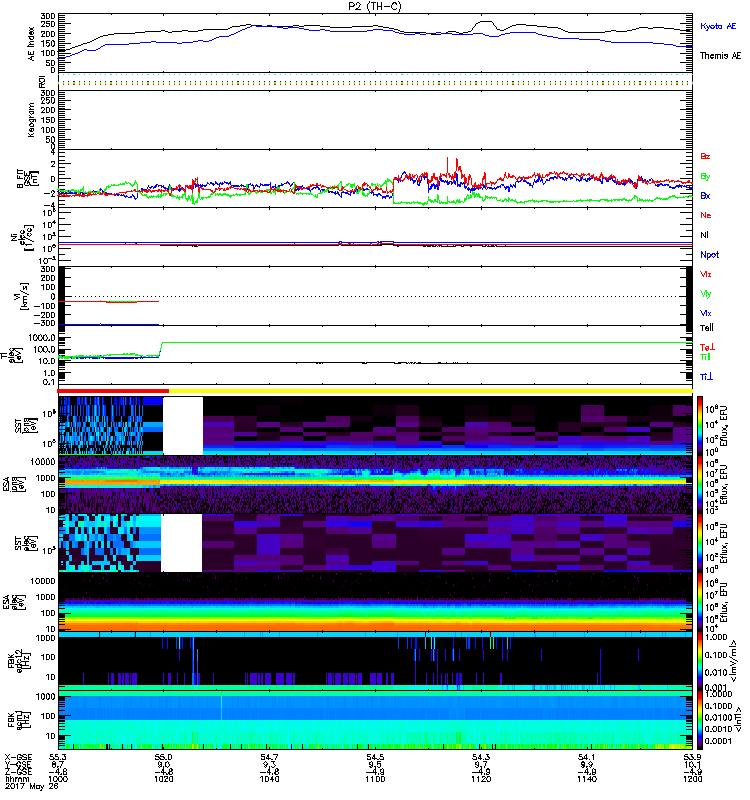Select the Kyoto AE legend label
The height and width of the screenshot is (800, 750).
point(718,26)
